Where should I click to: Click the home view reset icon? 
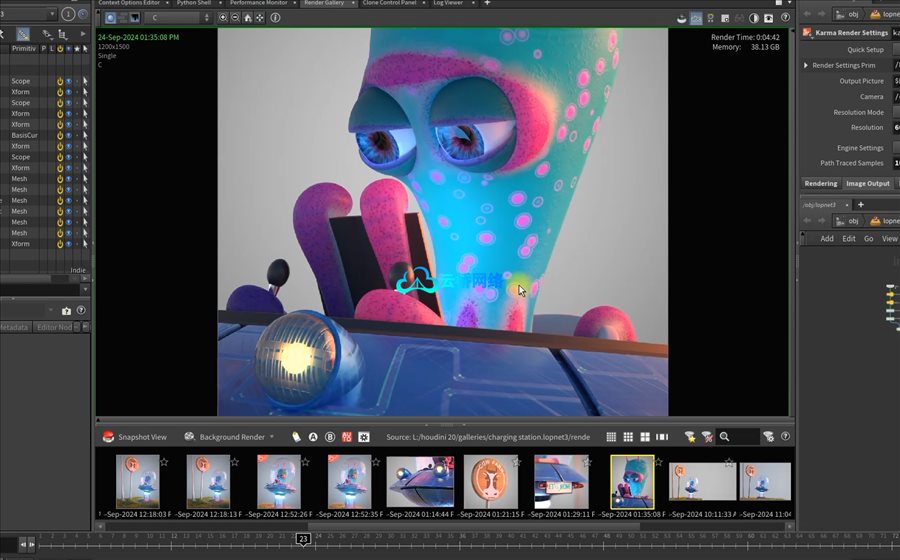tap(248, 18)
